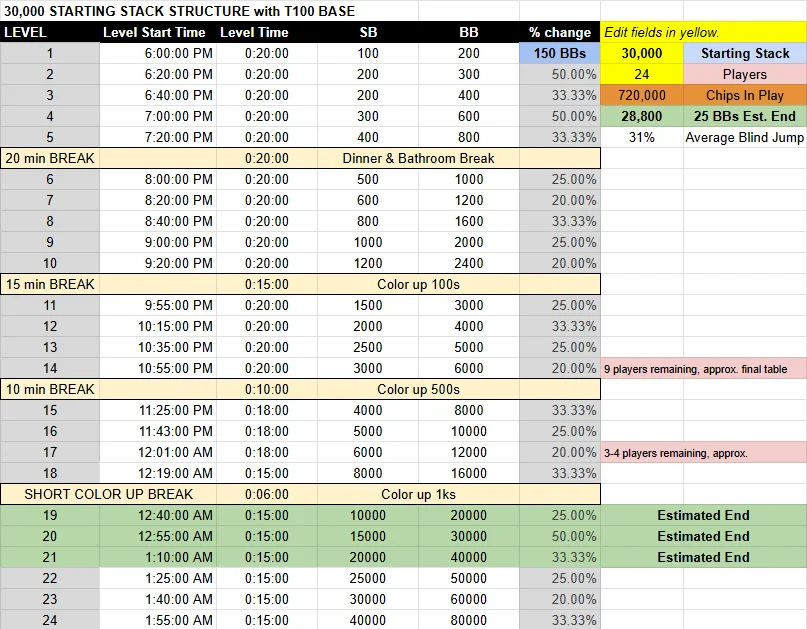The height and width of the screenshot is (629, 807).
Task: Click the LEVEL column header
Action: (x=50, y=32)
